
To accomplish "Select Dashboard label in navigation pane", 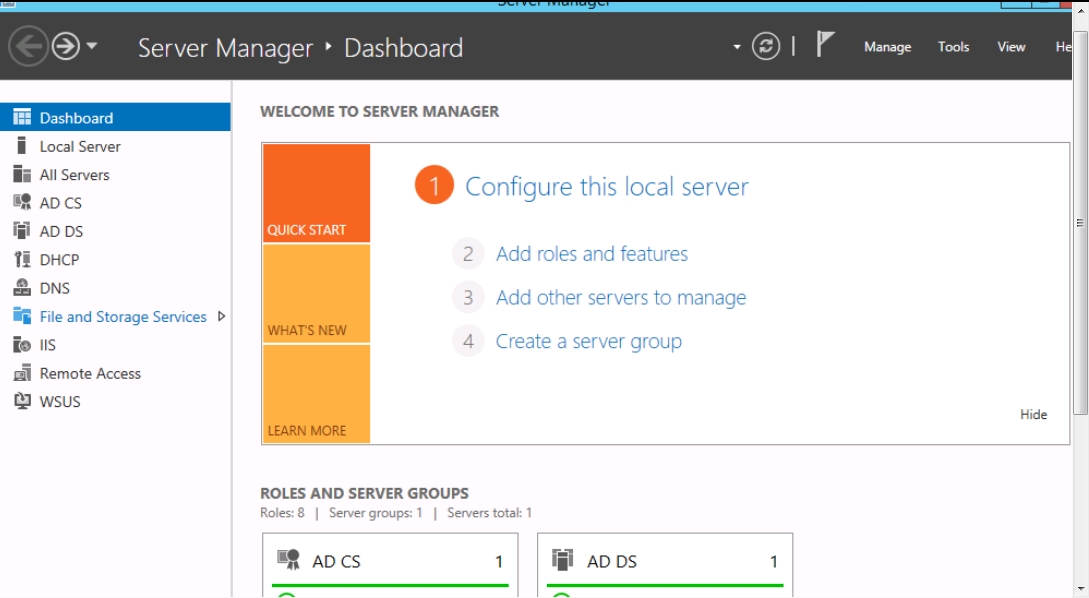I will pyautogui.click(x=76, y=118).
